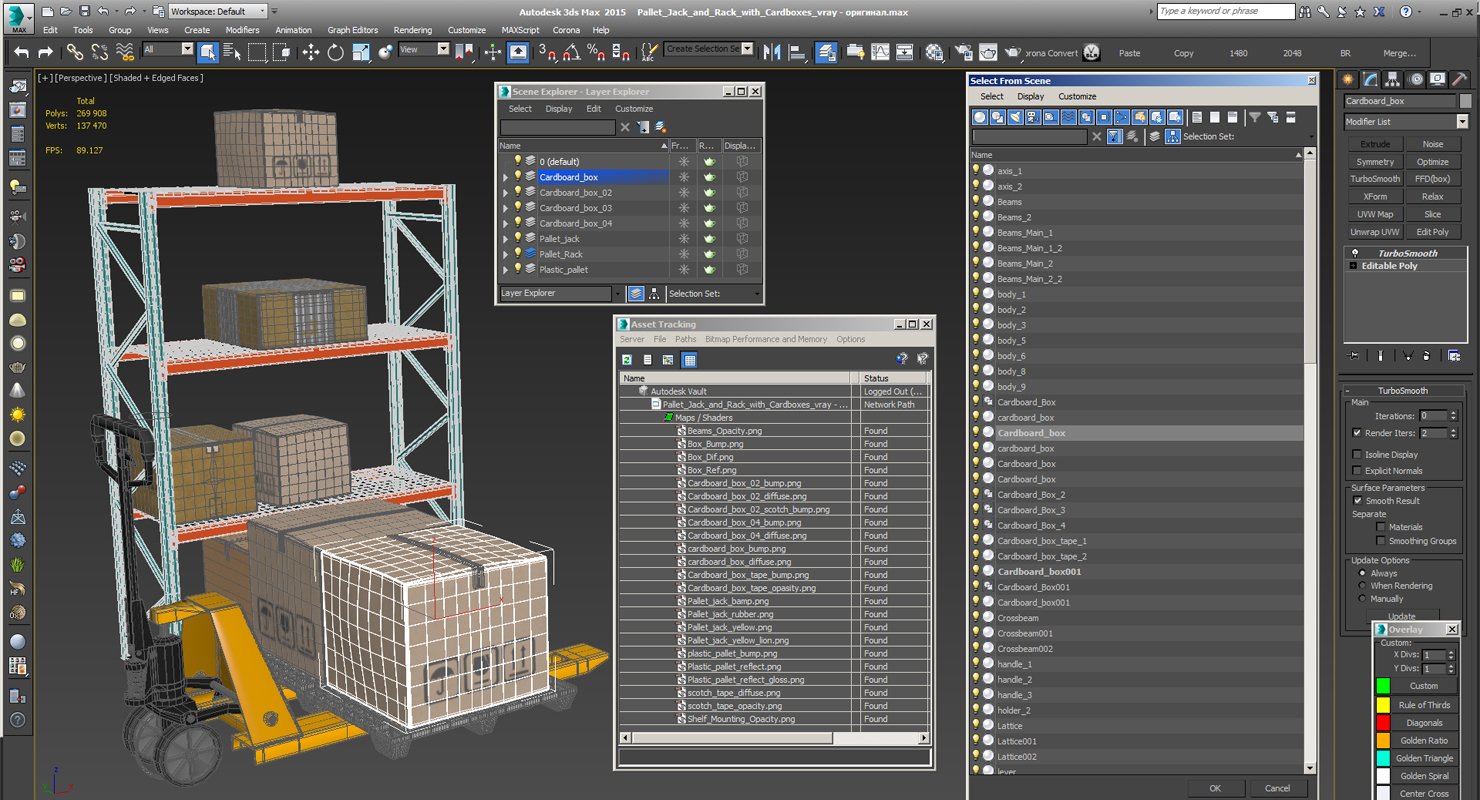
Task: Activate the Select Object tool
Action: tap(208, 52)
